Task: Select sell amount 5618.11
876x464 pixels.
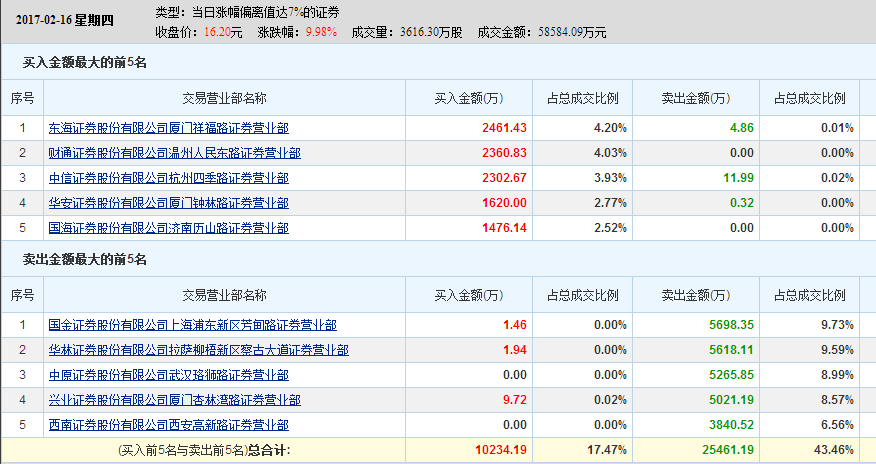Action: [x=732, y=350]
